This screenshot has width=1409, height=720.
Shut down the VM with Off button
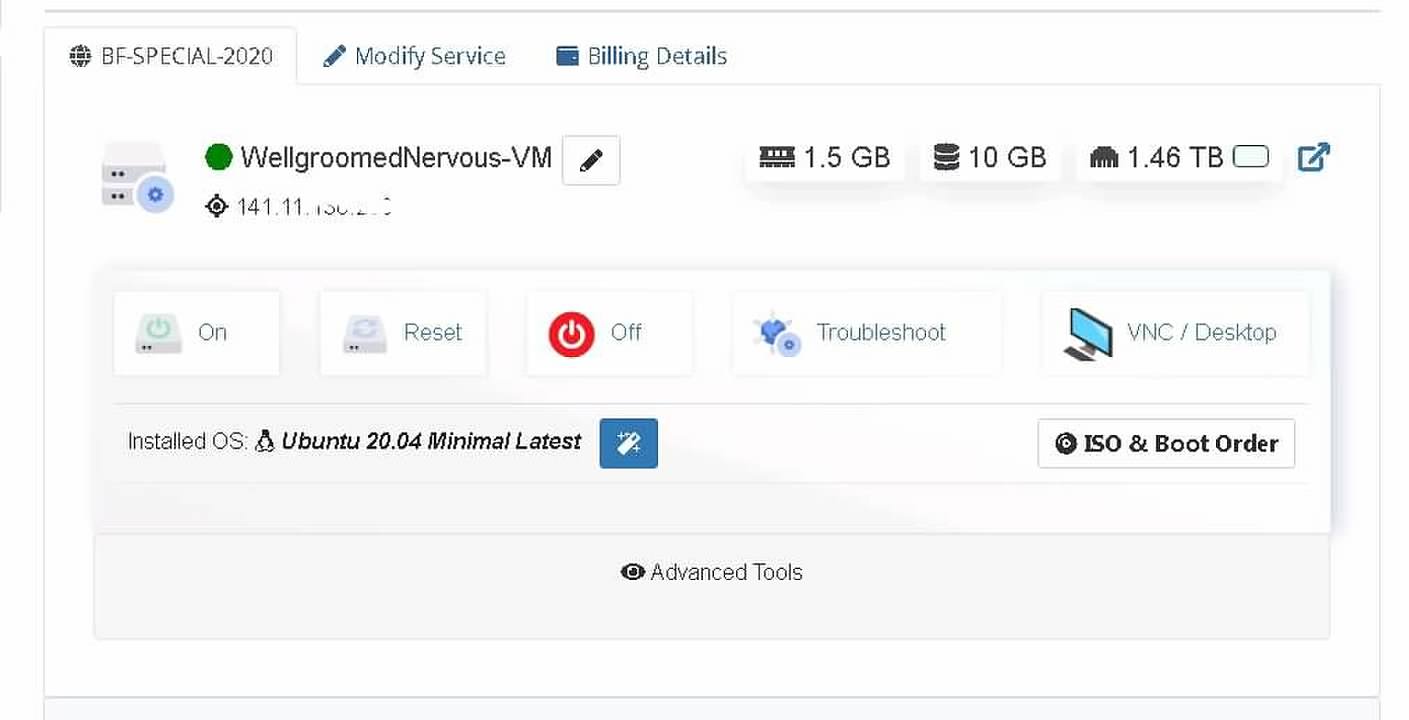(608, 333)
